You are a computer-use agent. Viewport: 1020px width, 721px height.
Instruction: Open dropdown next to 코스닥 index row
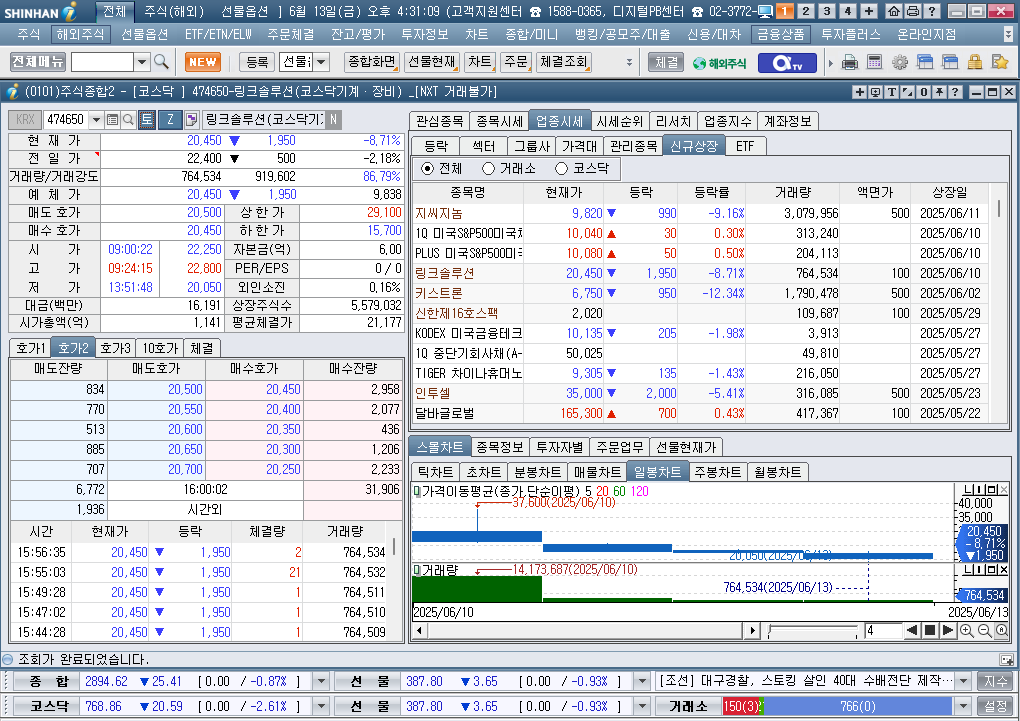tap(321, 706)
